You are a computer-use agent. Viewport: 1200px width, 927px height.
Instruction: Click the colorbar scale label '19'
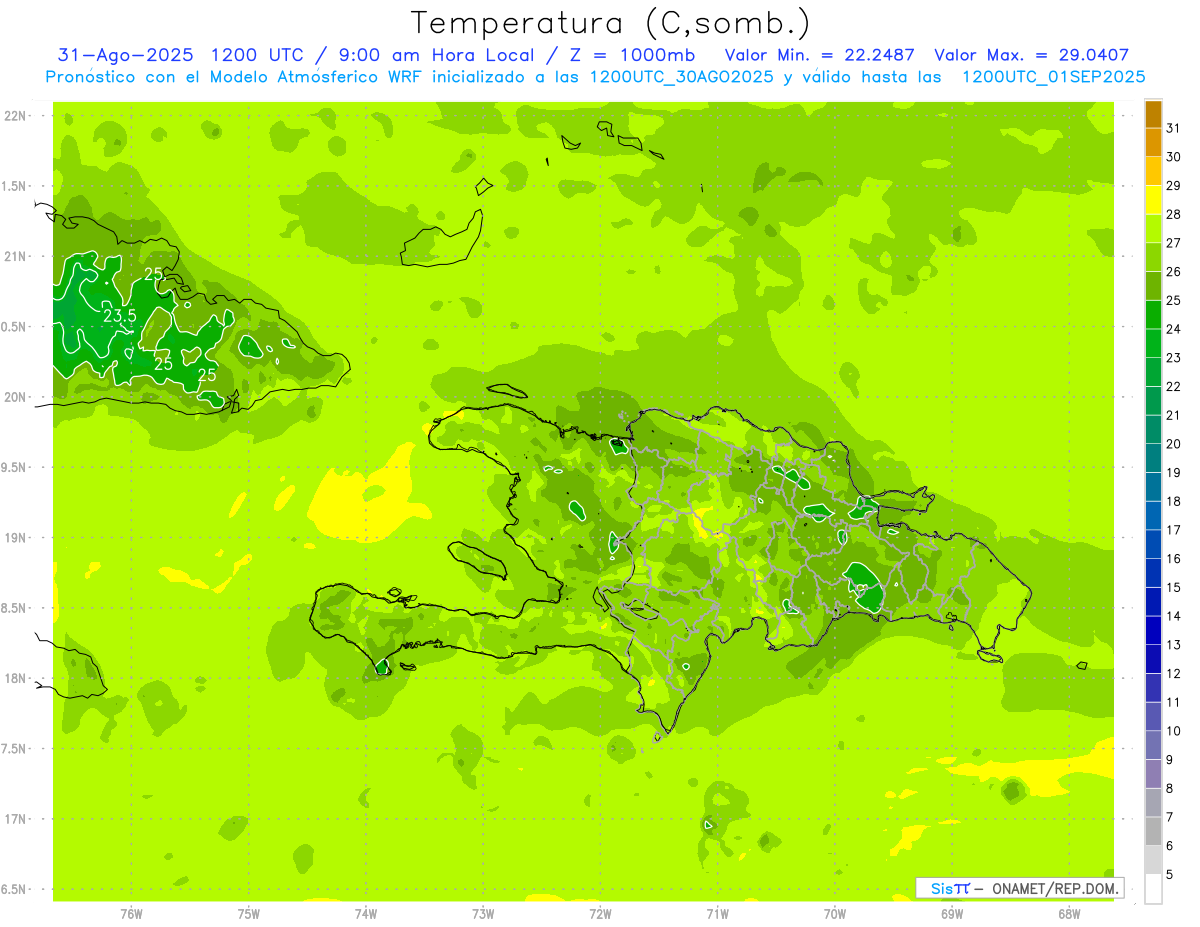(1173, 473)
